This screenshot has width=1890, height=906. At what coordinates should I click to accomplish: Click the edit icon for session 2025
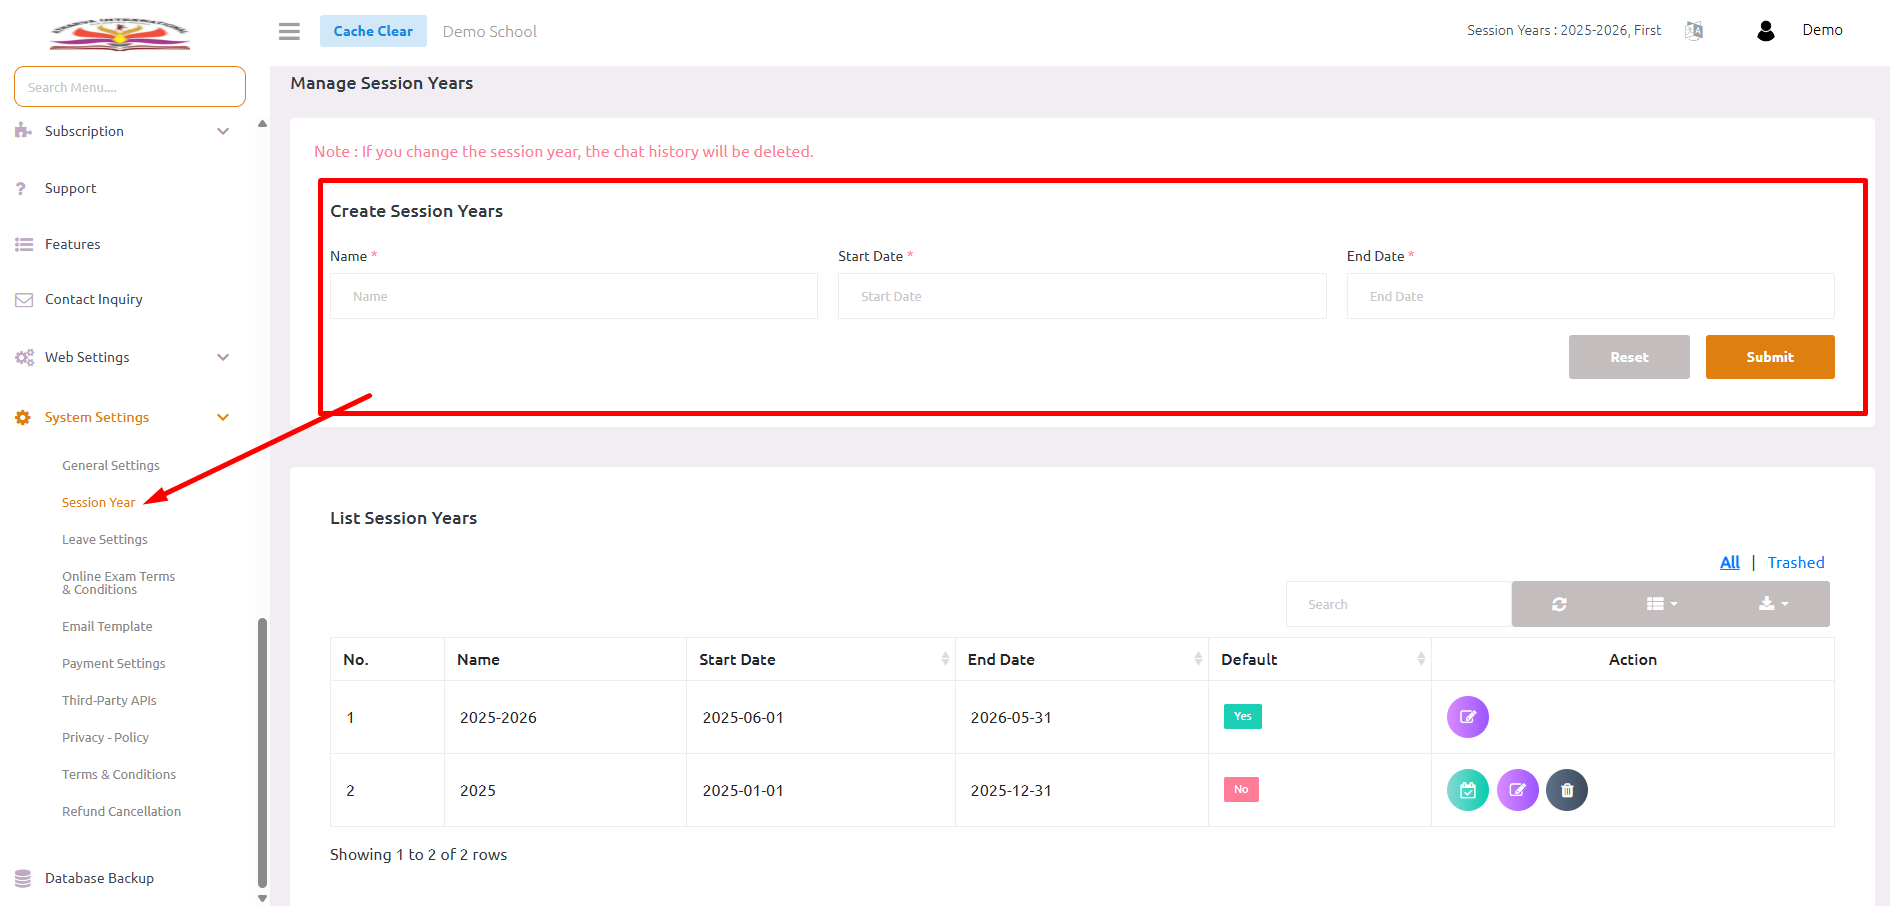click(x=1517, y=790)
